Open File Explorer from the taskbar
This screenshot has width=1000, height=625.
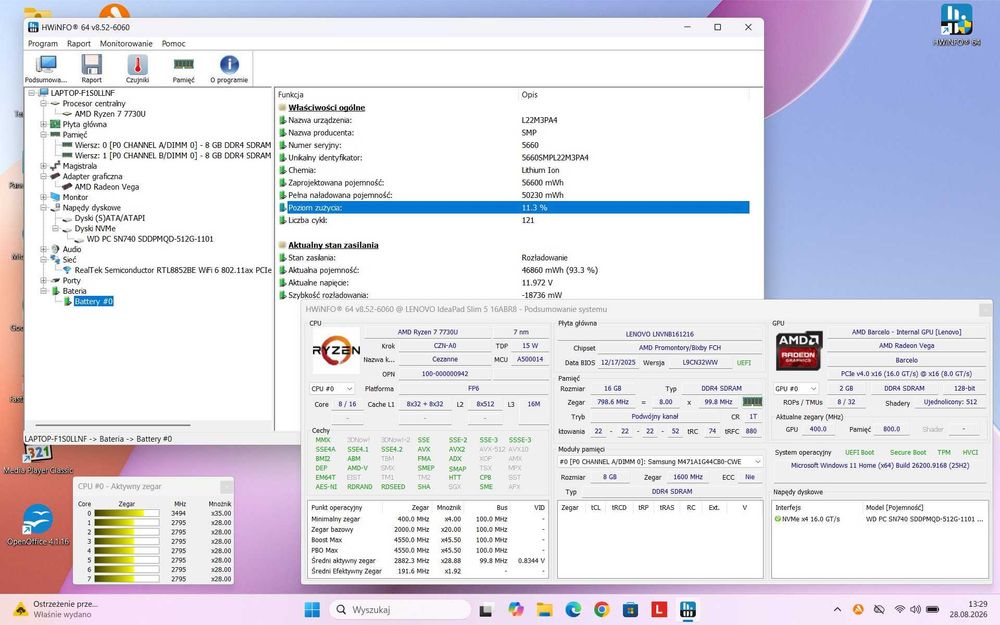click(x=544, y=610)
